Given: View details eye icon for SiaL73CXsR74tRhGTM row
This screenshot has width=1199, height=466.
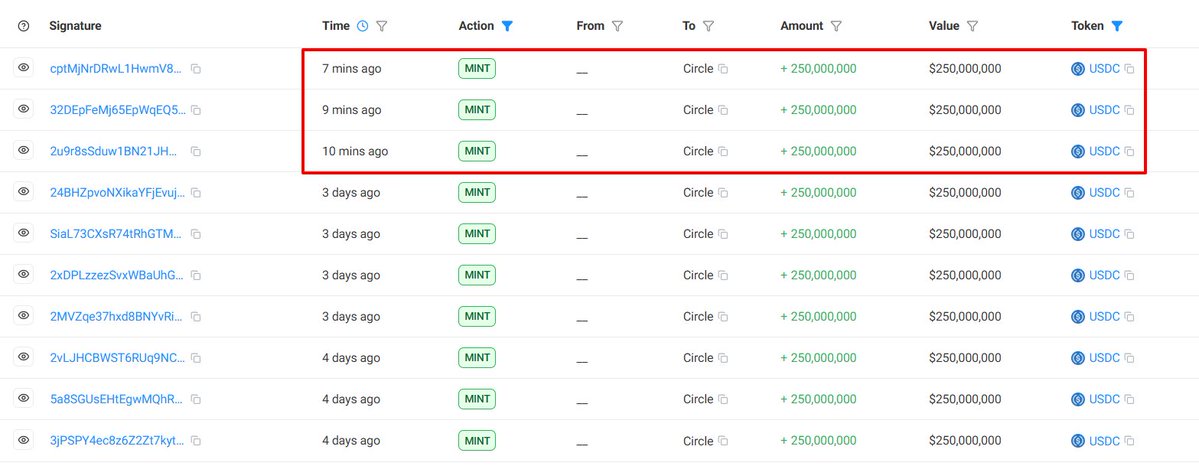Looking at the screenshot, I should click(x=24, y=233).
